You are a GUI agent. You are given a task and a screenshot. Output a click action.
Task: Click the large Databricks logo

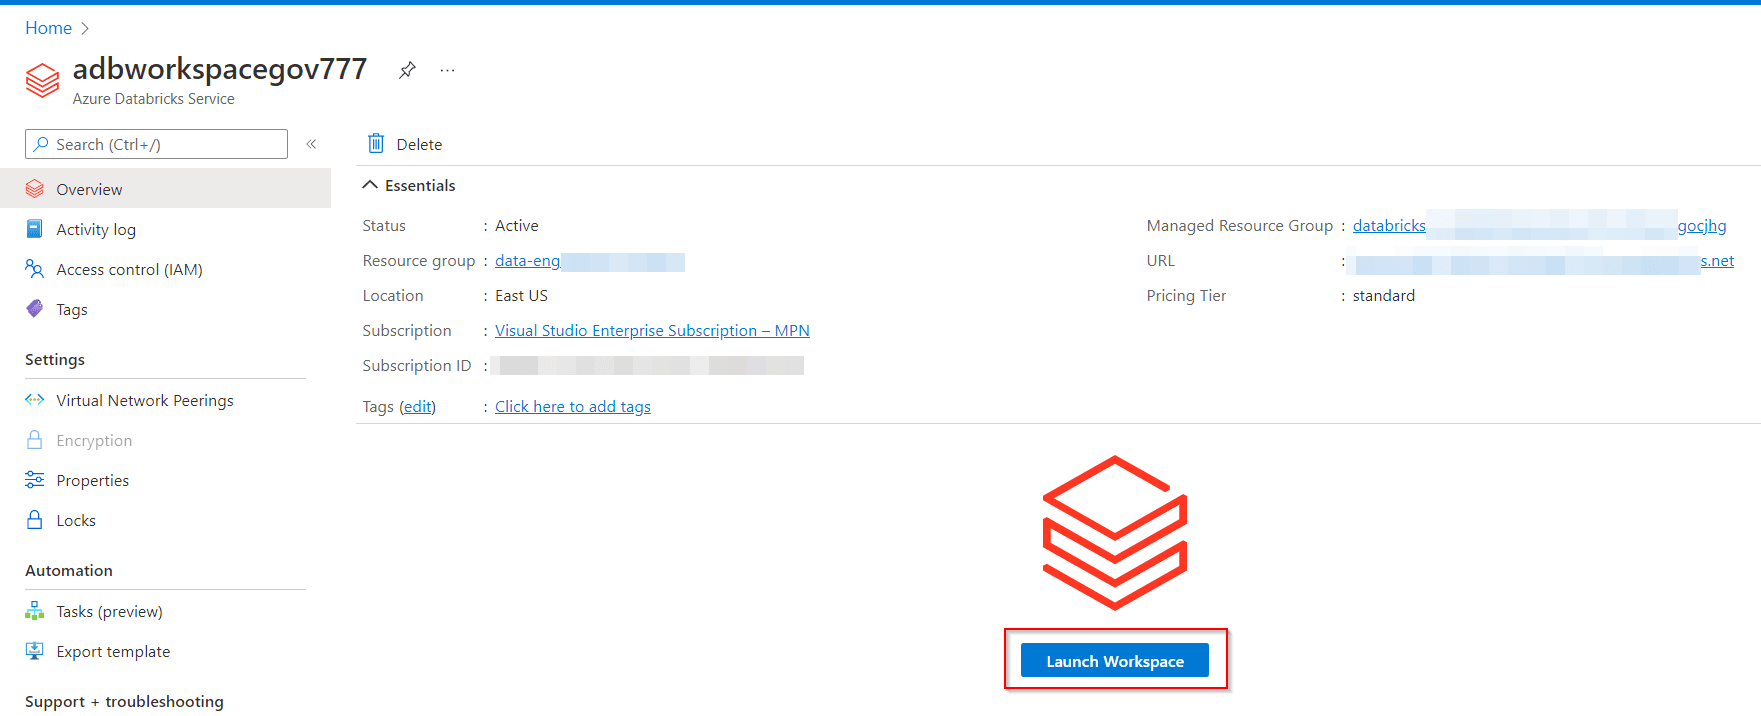(1115, 532)
